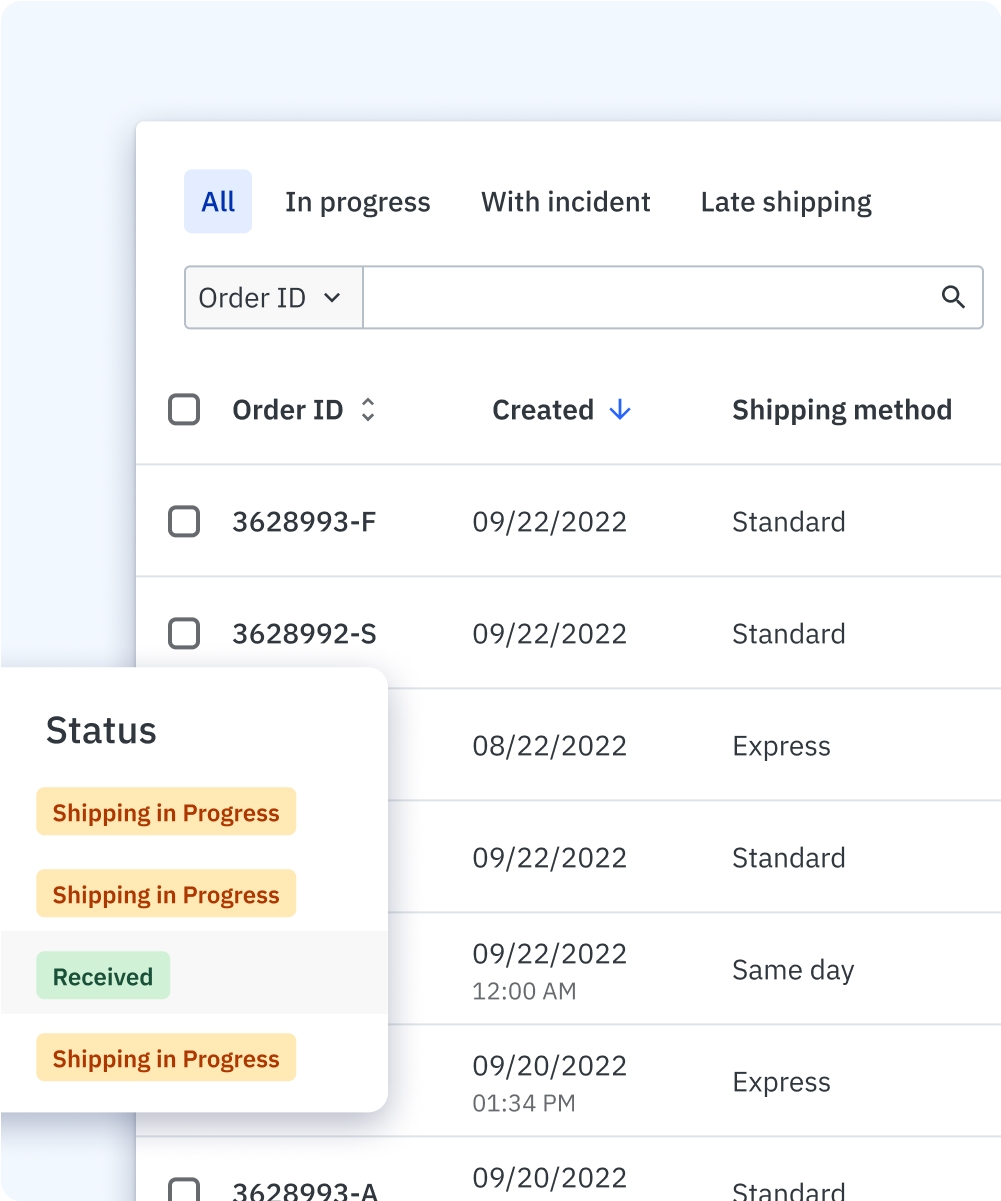Click the Created column header label
1001x1201 pixels.
click(x=543, y=410)
